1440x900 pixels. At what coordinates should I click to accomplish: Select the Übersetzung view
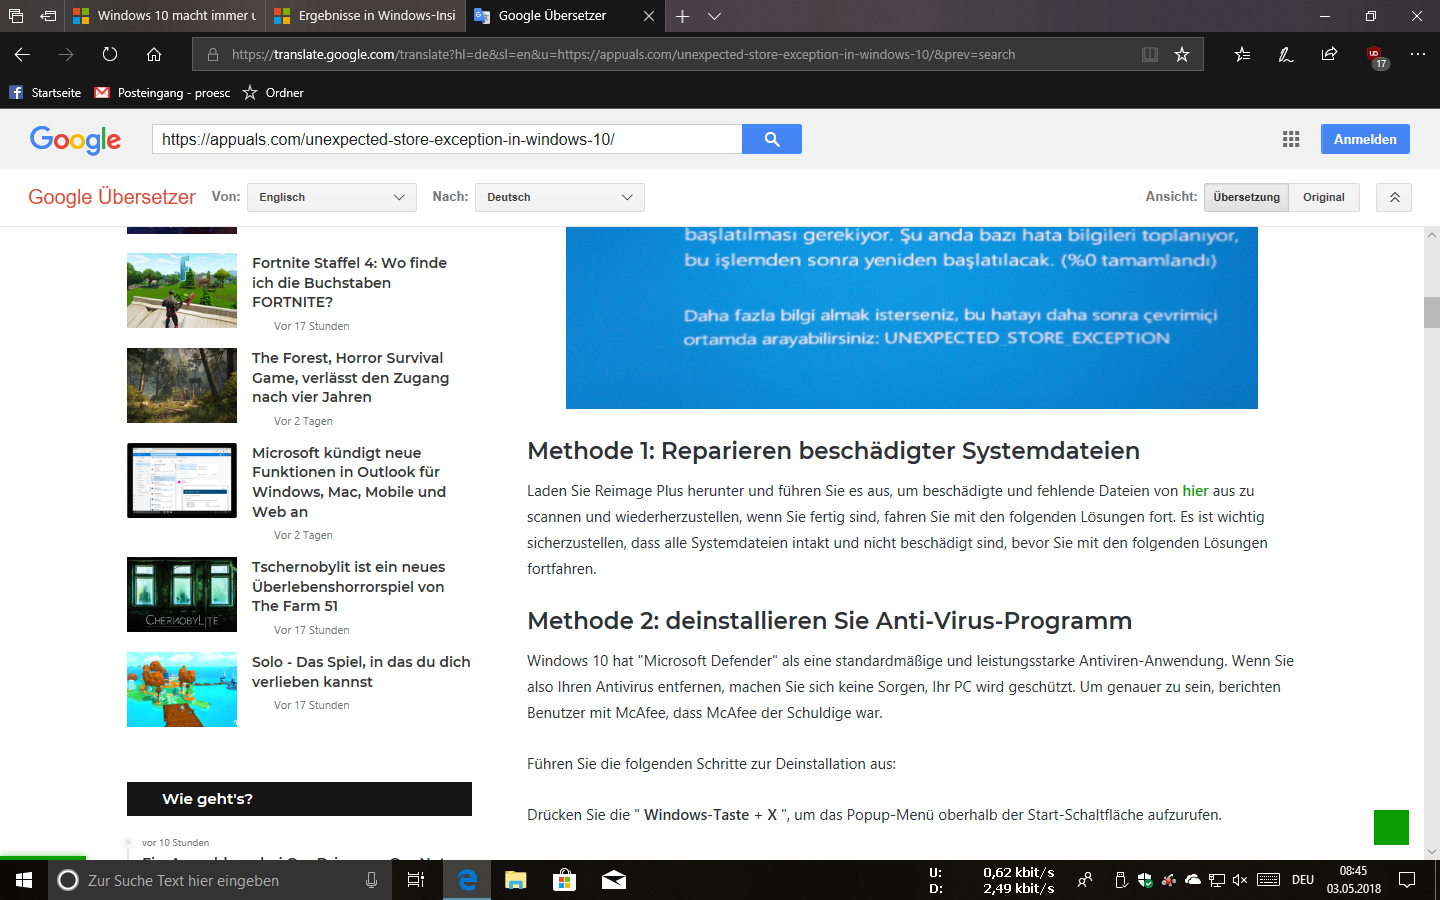[x=1246, y=197]
